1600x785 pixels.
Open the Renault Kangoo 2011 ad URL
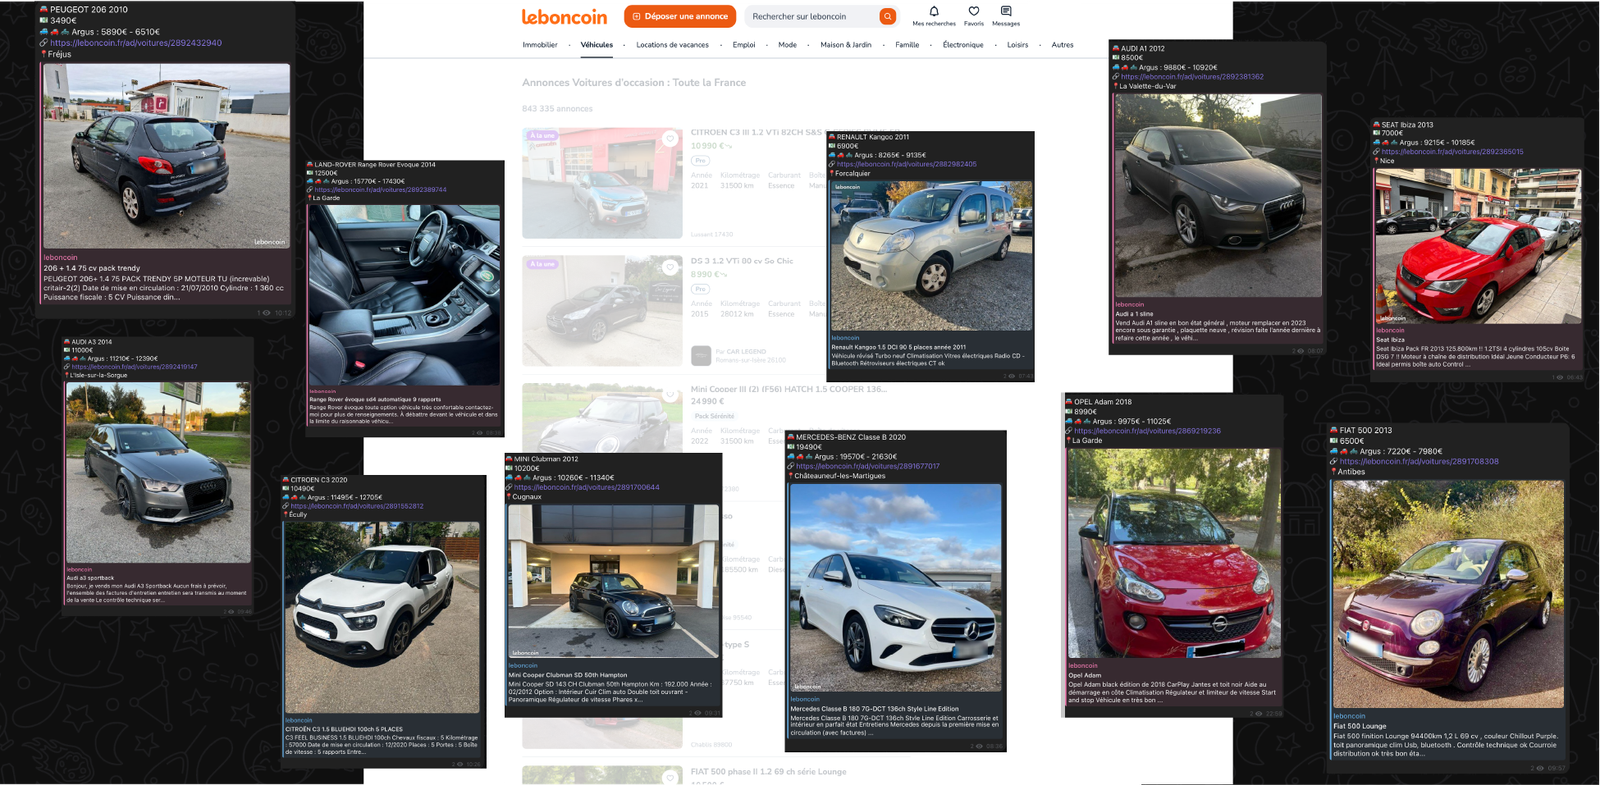point(907,164)
